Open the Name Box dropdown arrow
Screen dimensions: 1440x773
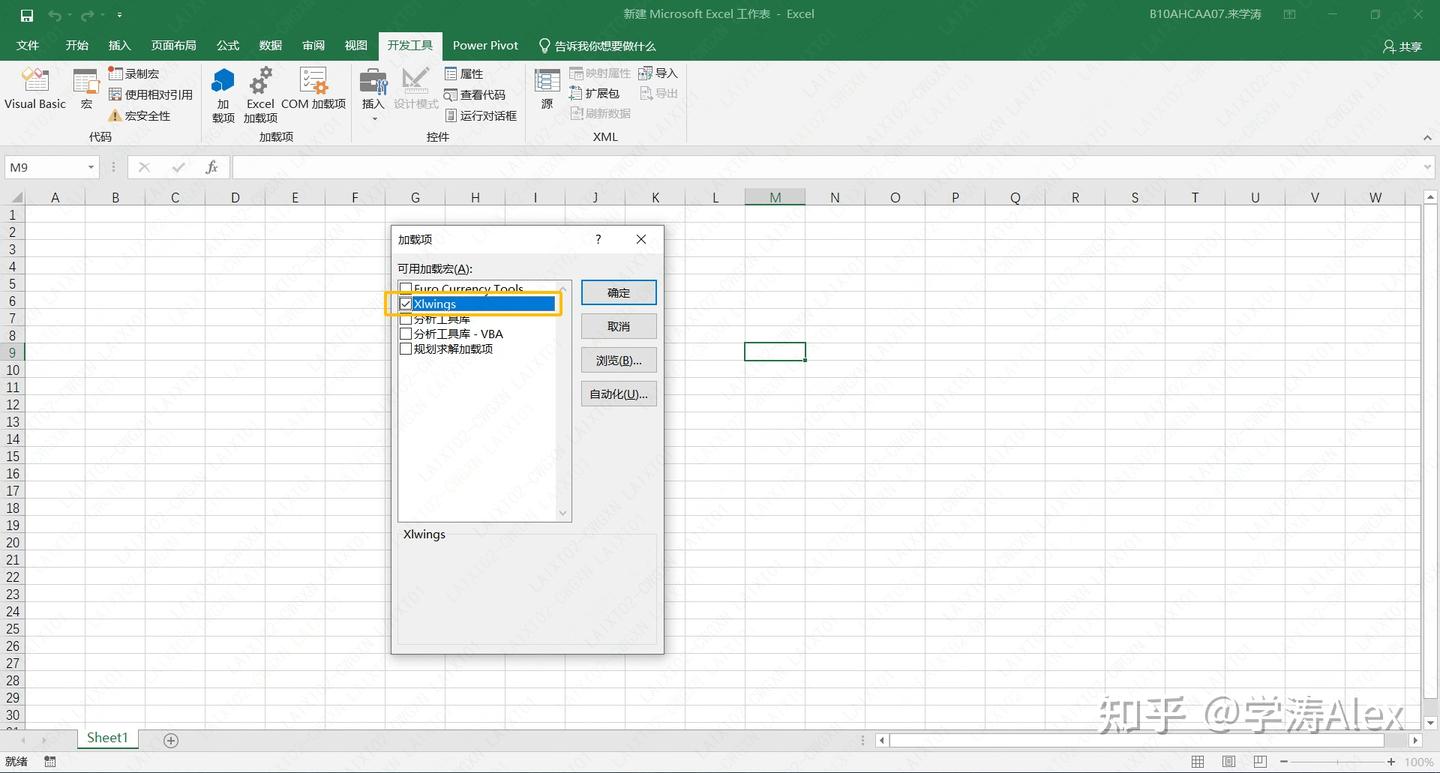[x=91, y=168]
